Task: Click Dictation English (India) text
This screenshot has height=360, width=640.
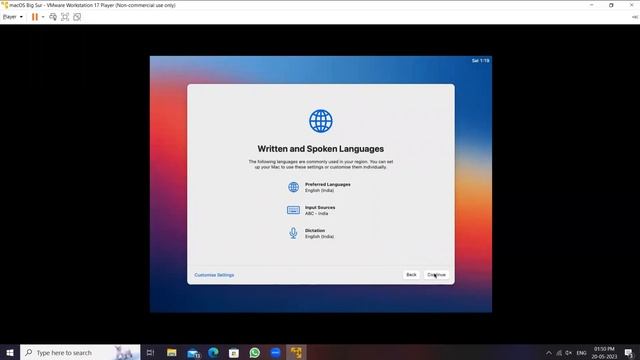Action: click(319, 233)
